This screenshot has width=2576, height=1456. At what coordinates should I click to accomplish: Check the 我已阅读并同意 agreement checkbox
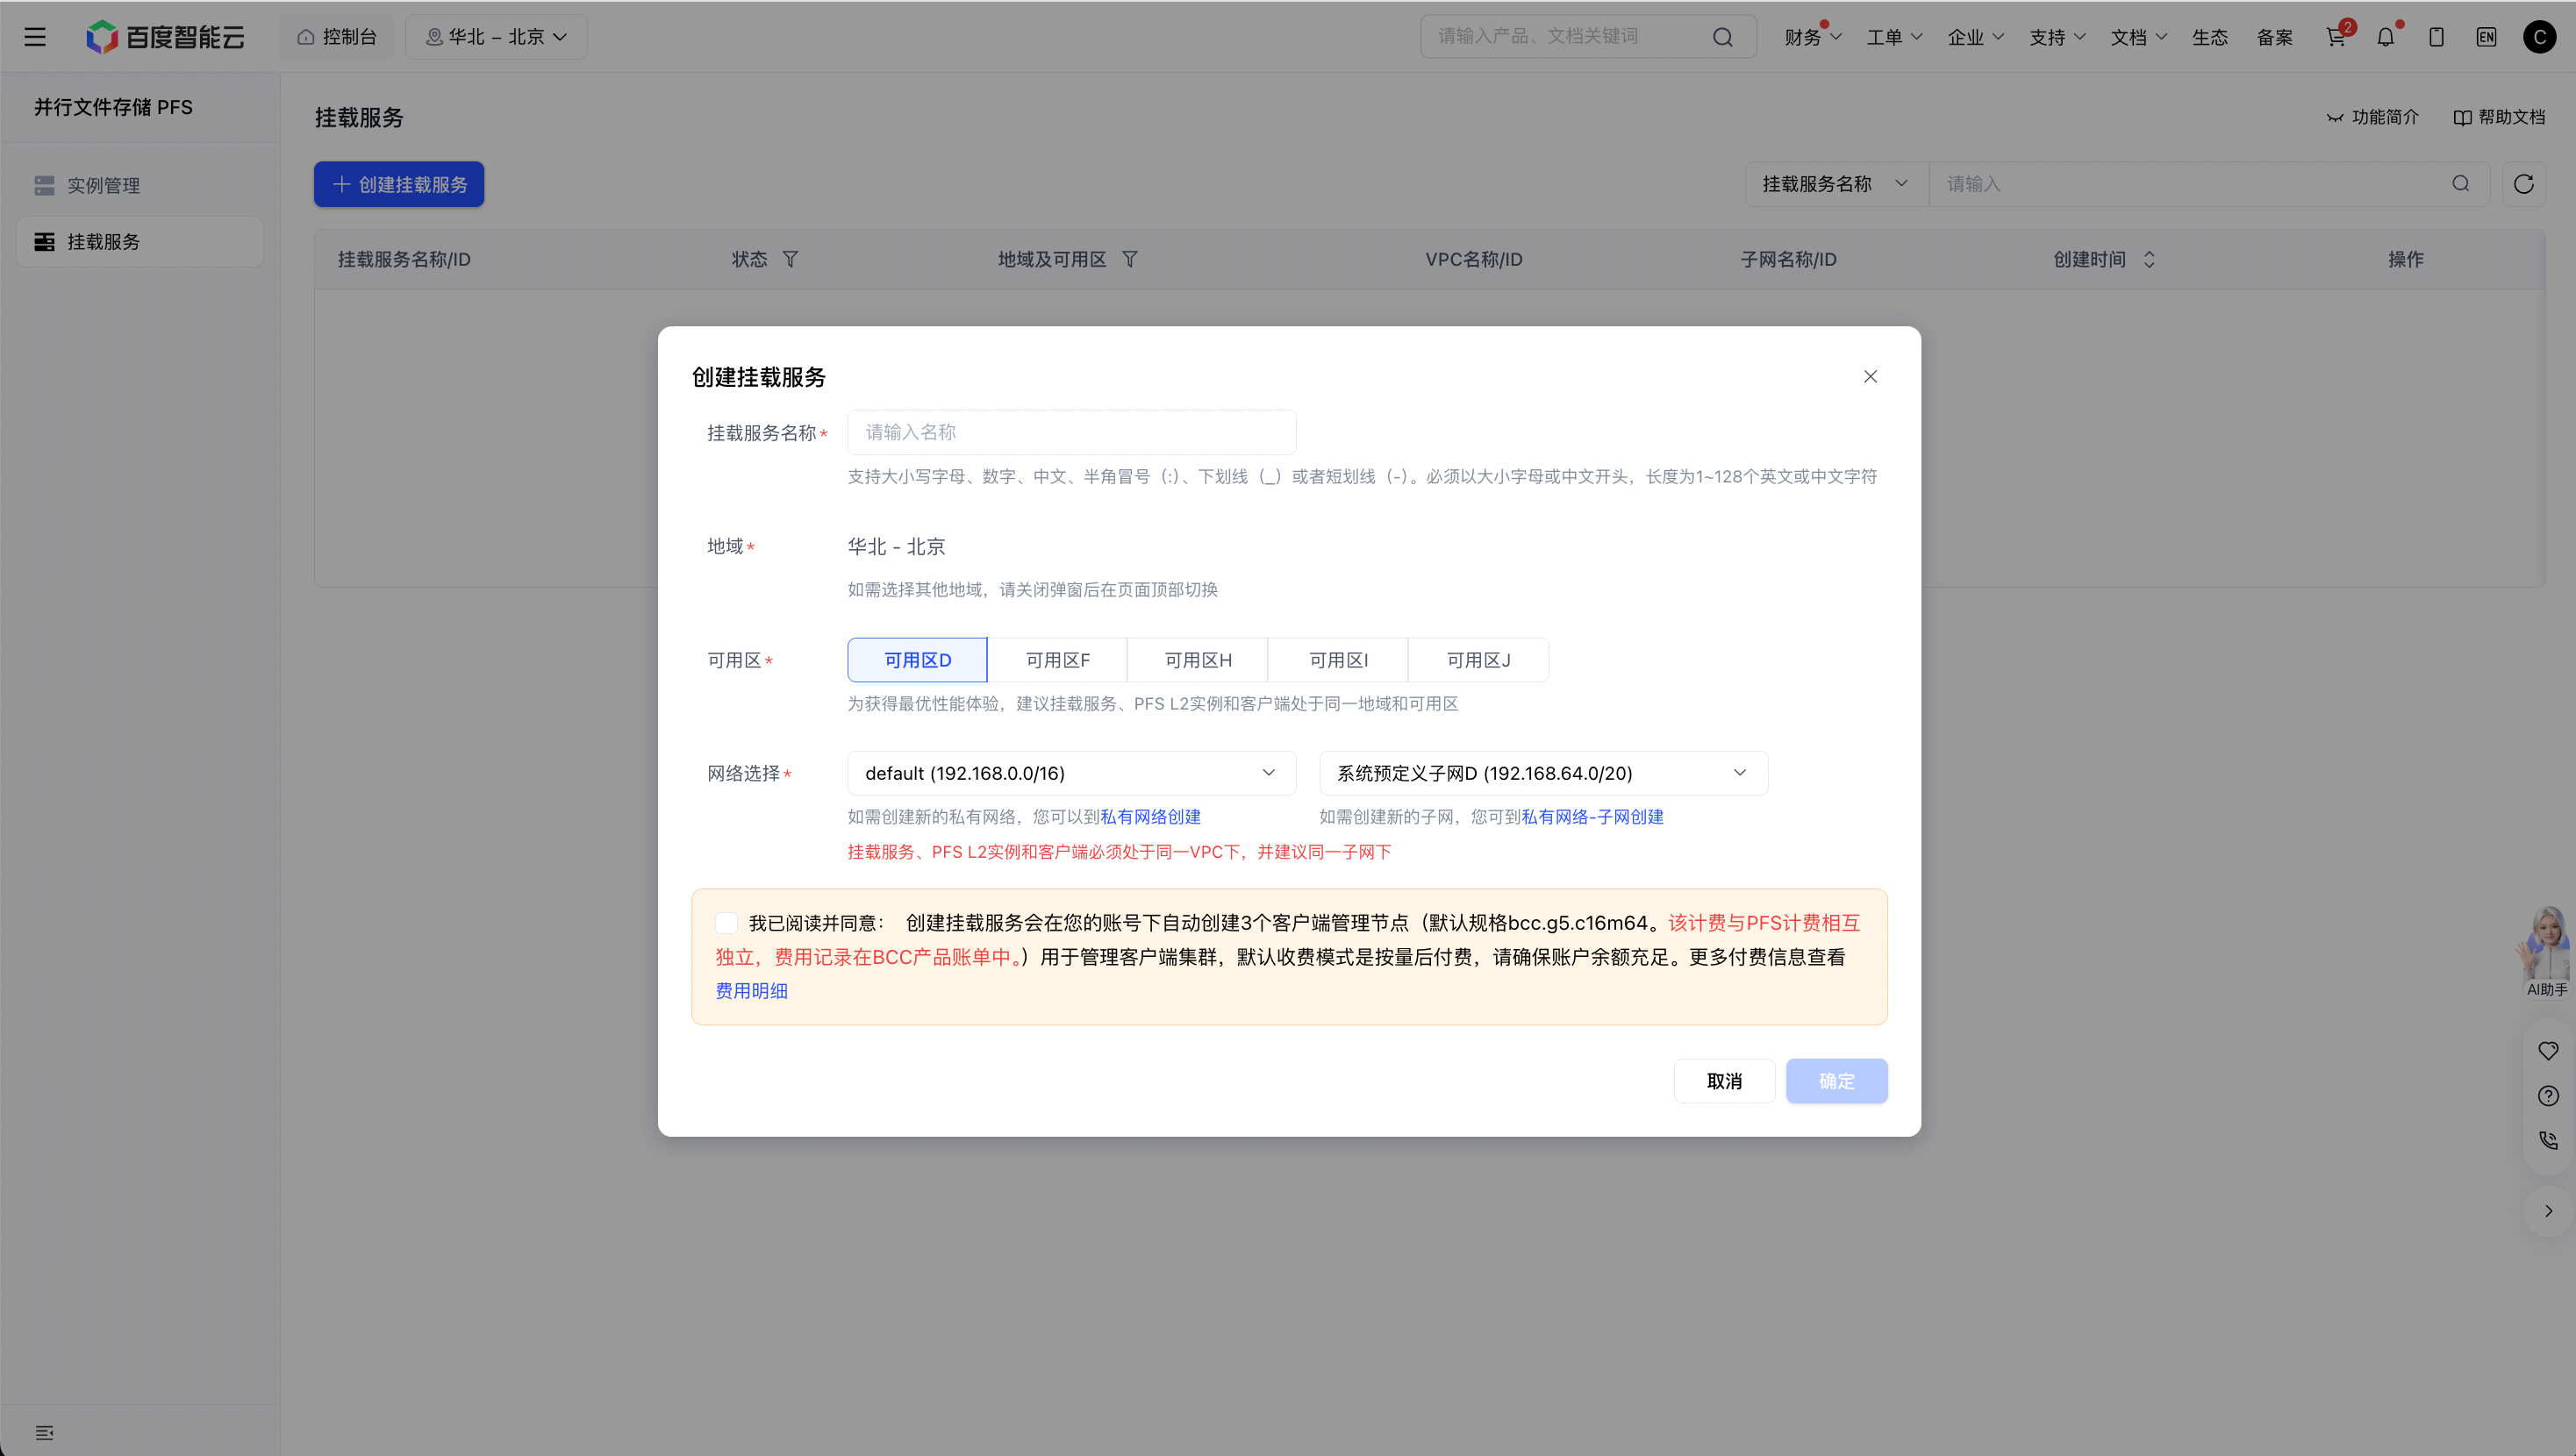click(x=727, y=923)
